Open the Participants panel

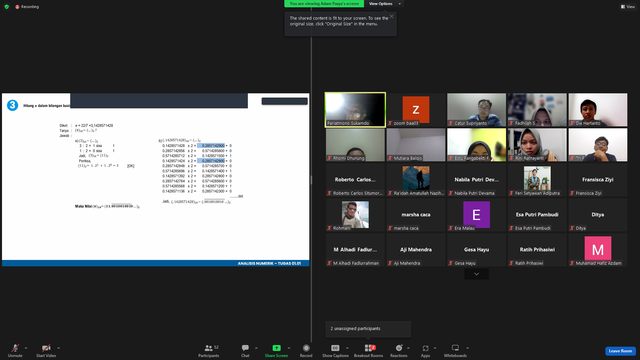(x=209, y=350)
